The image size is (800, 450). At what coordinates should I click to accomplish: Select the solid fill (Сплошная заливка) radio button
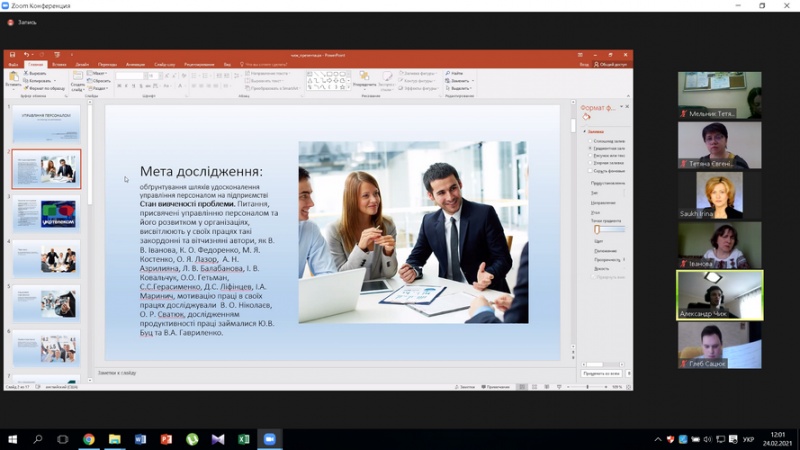[x=590, y=141]
